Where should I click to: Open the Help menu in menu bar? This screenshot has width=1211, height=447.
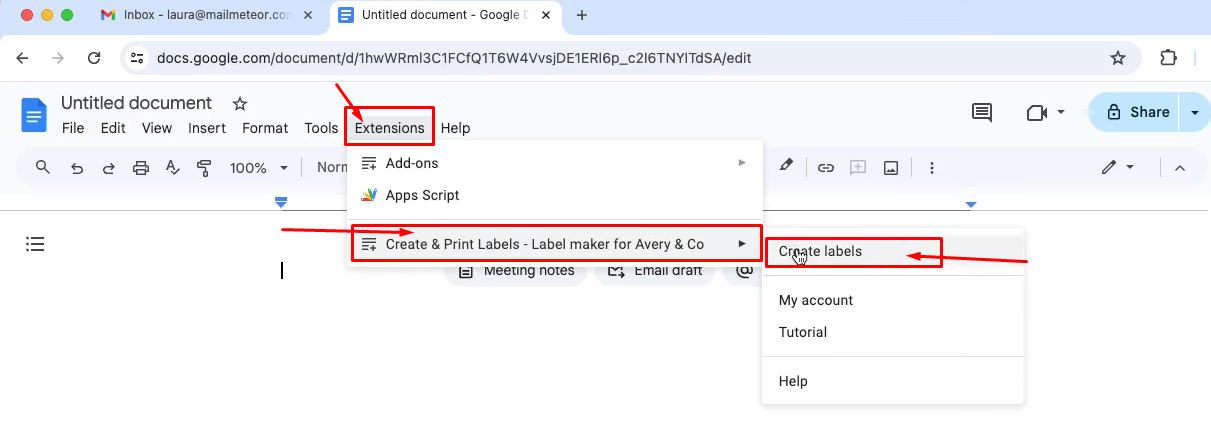pos(455,128)
